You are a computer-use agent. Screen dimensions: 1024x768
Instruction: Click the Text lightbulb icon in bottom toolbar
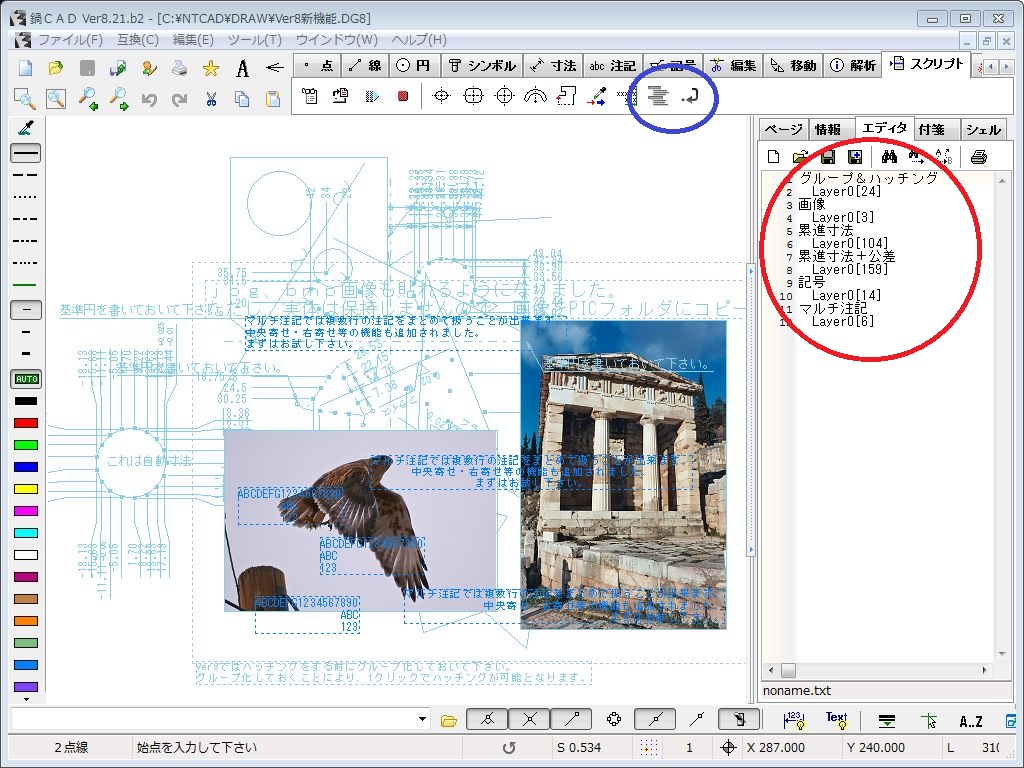836,720
